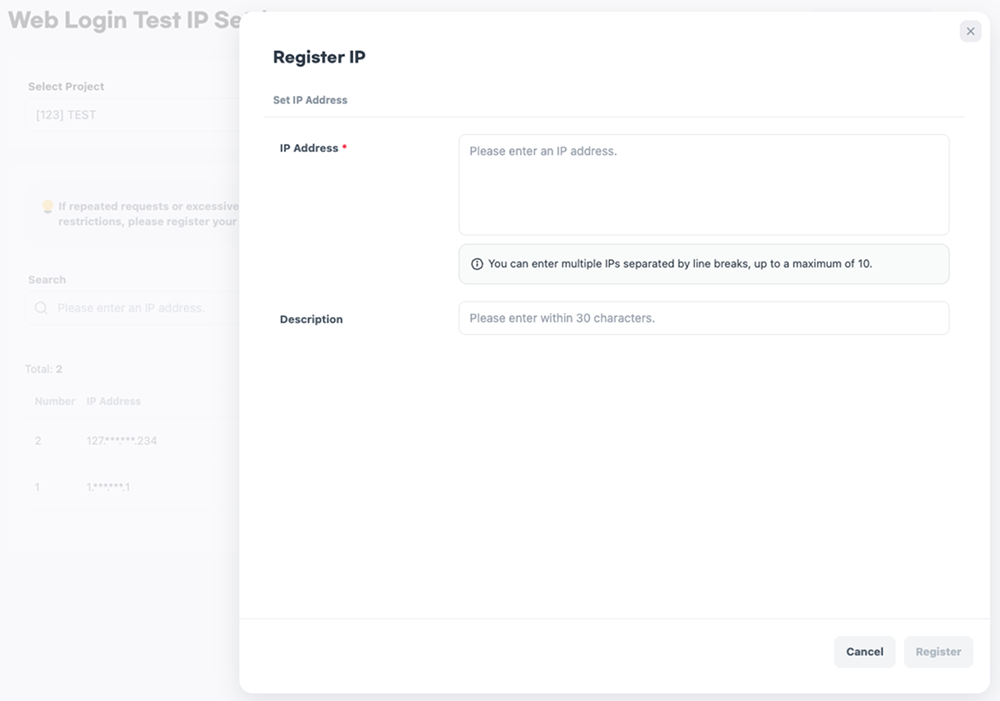Click the Total: 2 count text
The width and height of the screenshot is (1000, 701).
[44, 369]
